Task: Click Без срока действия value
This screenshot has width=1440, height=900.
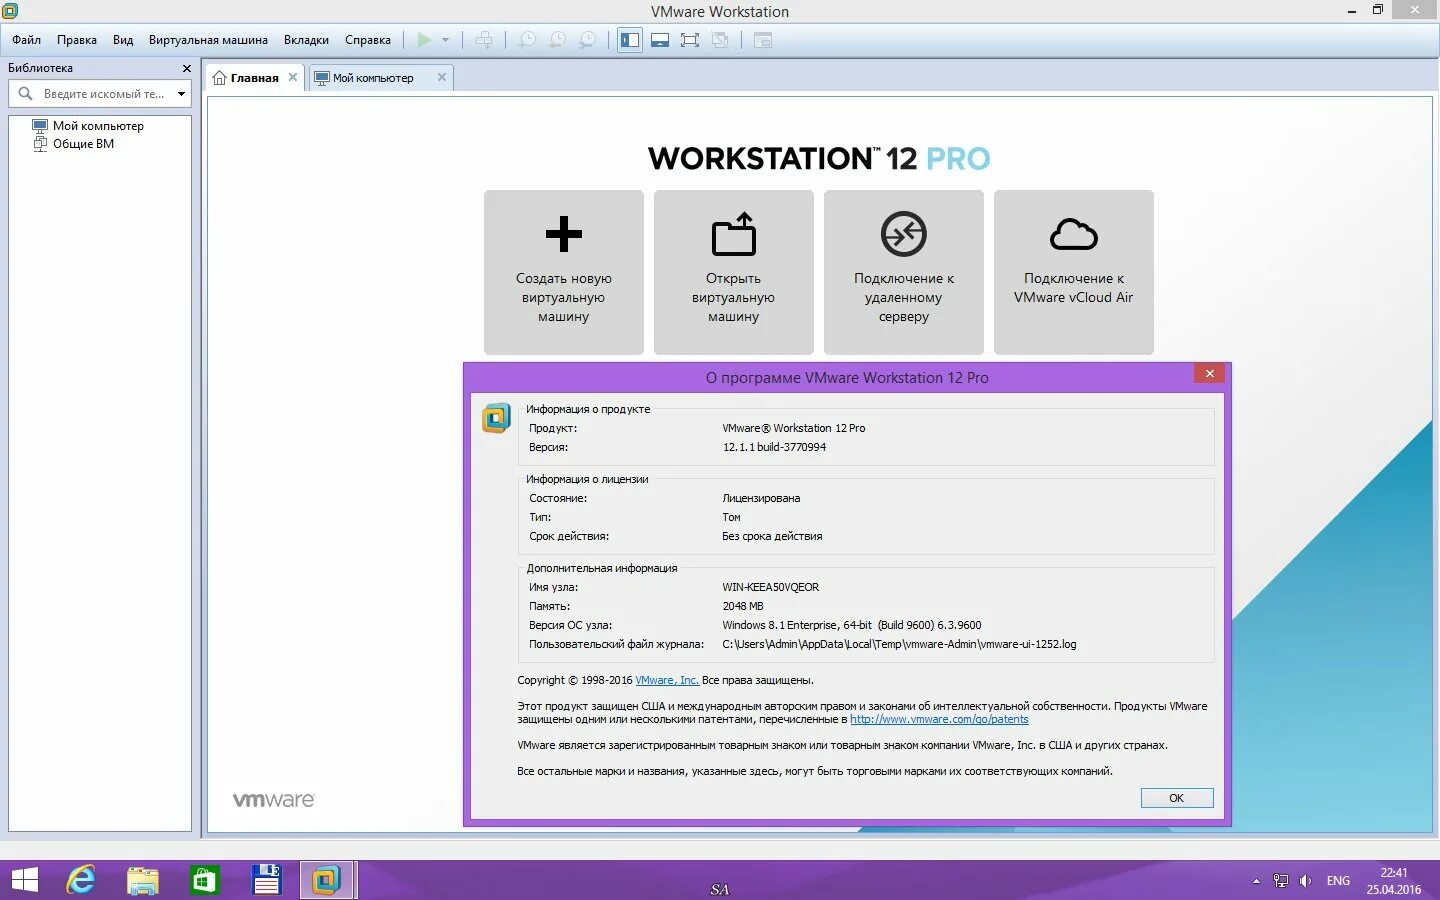Action: [772, 536]
